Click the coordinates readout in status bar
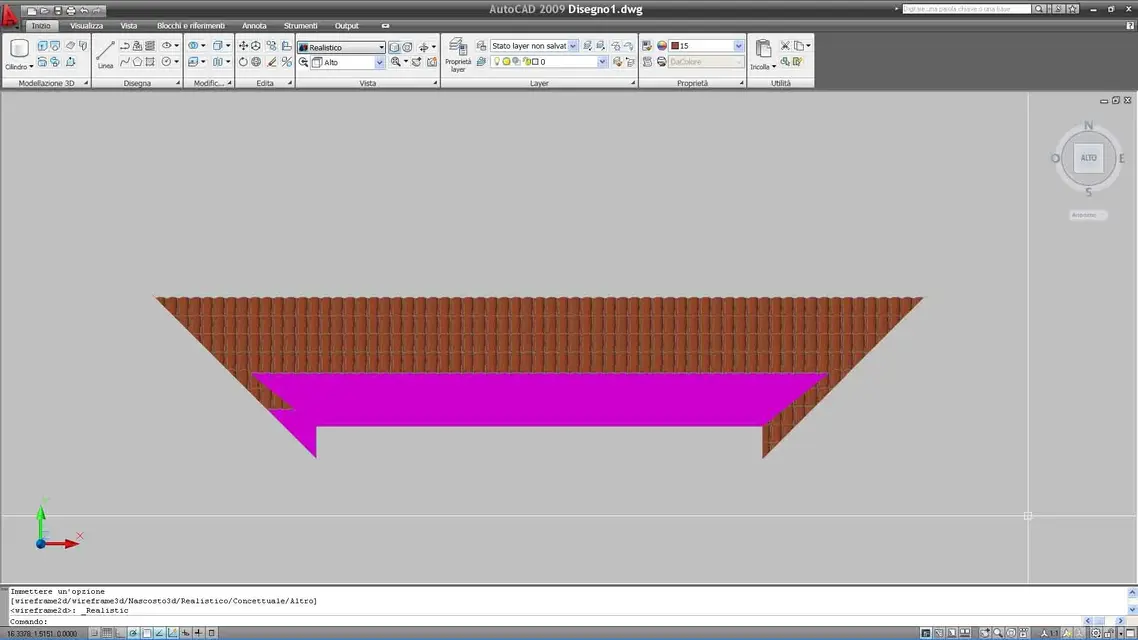 click(x=42, y=634)
